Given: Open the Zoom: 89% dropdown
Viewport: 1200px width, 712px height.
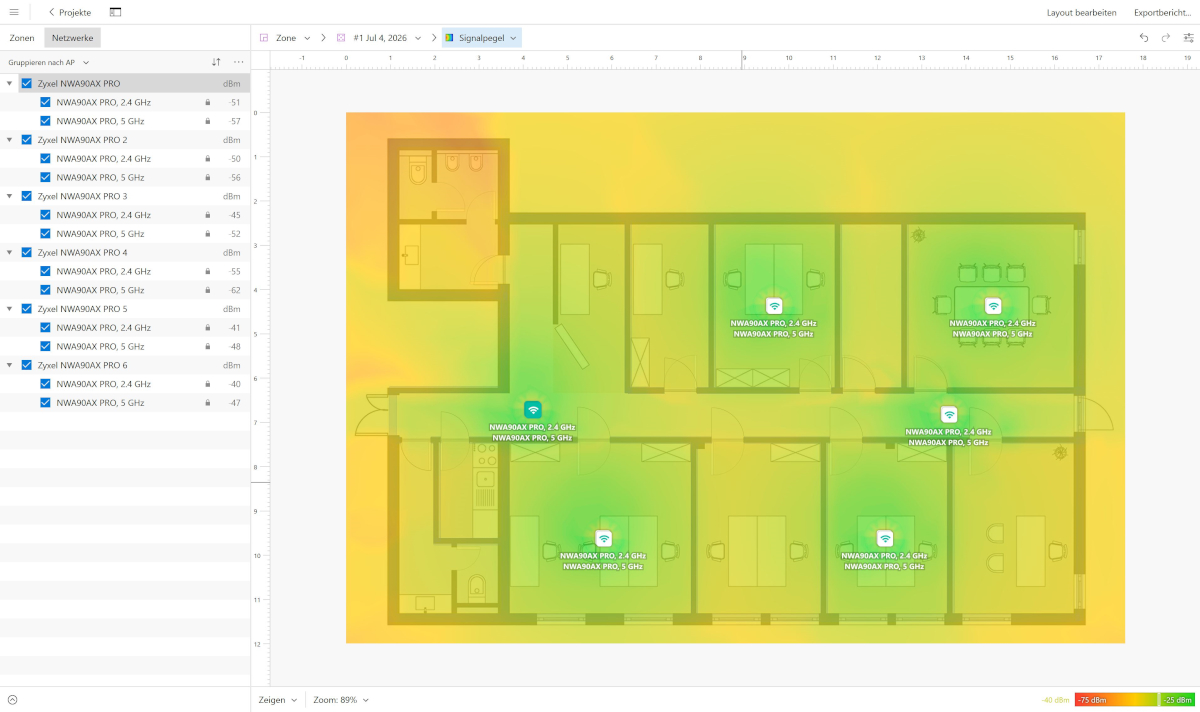Looking at the screenshot, I should (x=341, y=700).
